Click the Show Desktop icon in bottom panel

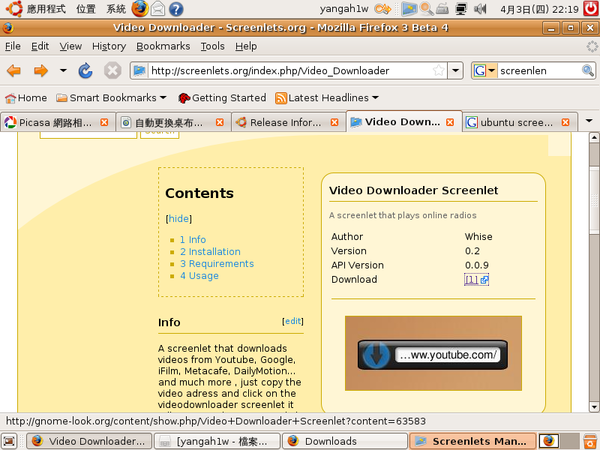click(9, 441)
